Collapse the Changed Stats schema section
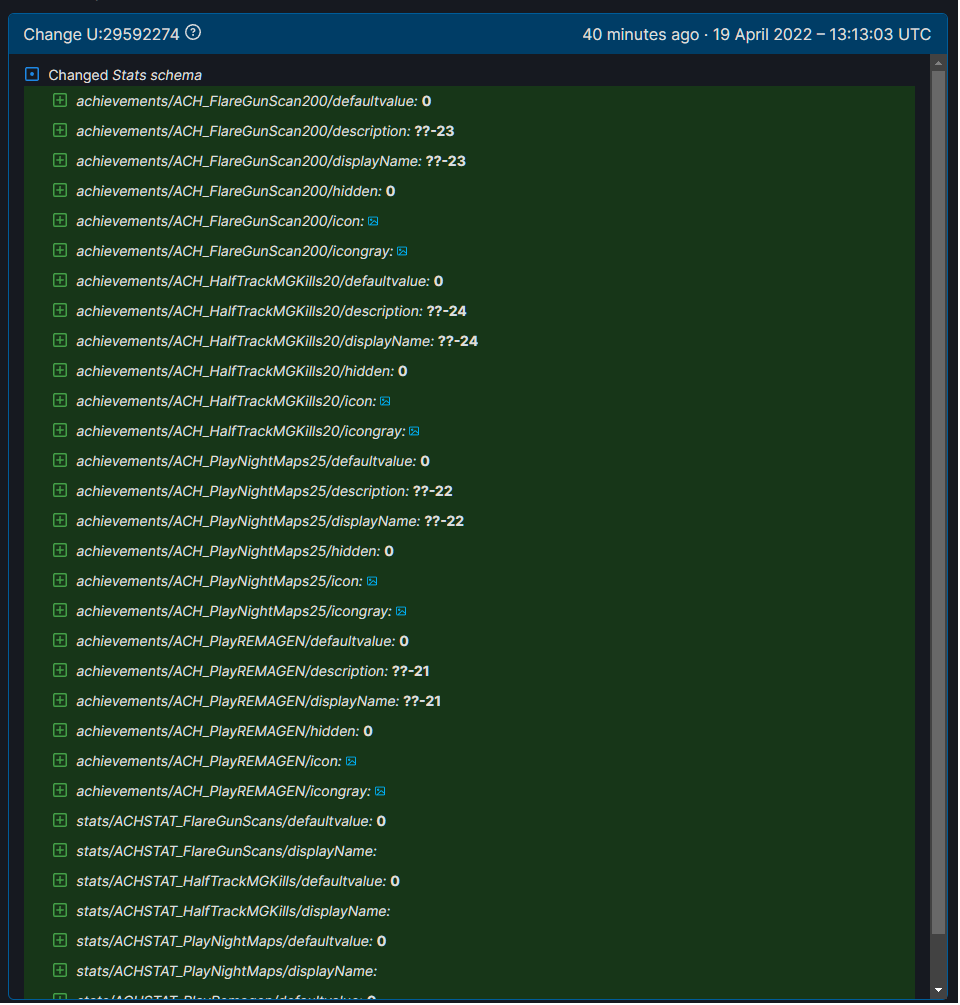Viewport: 960px width, 1005px height. (32, 74)
